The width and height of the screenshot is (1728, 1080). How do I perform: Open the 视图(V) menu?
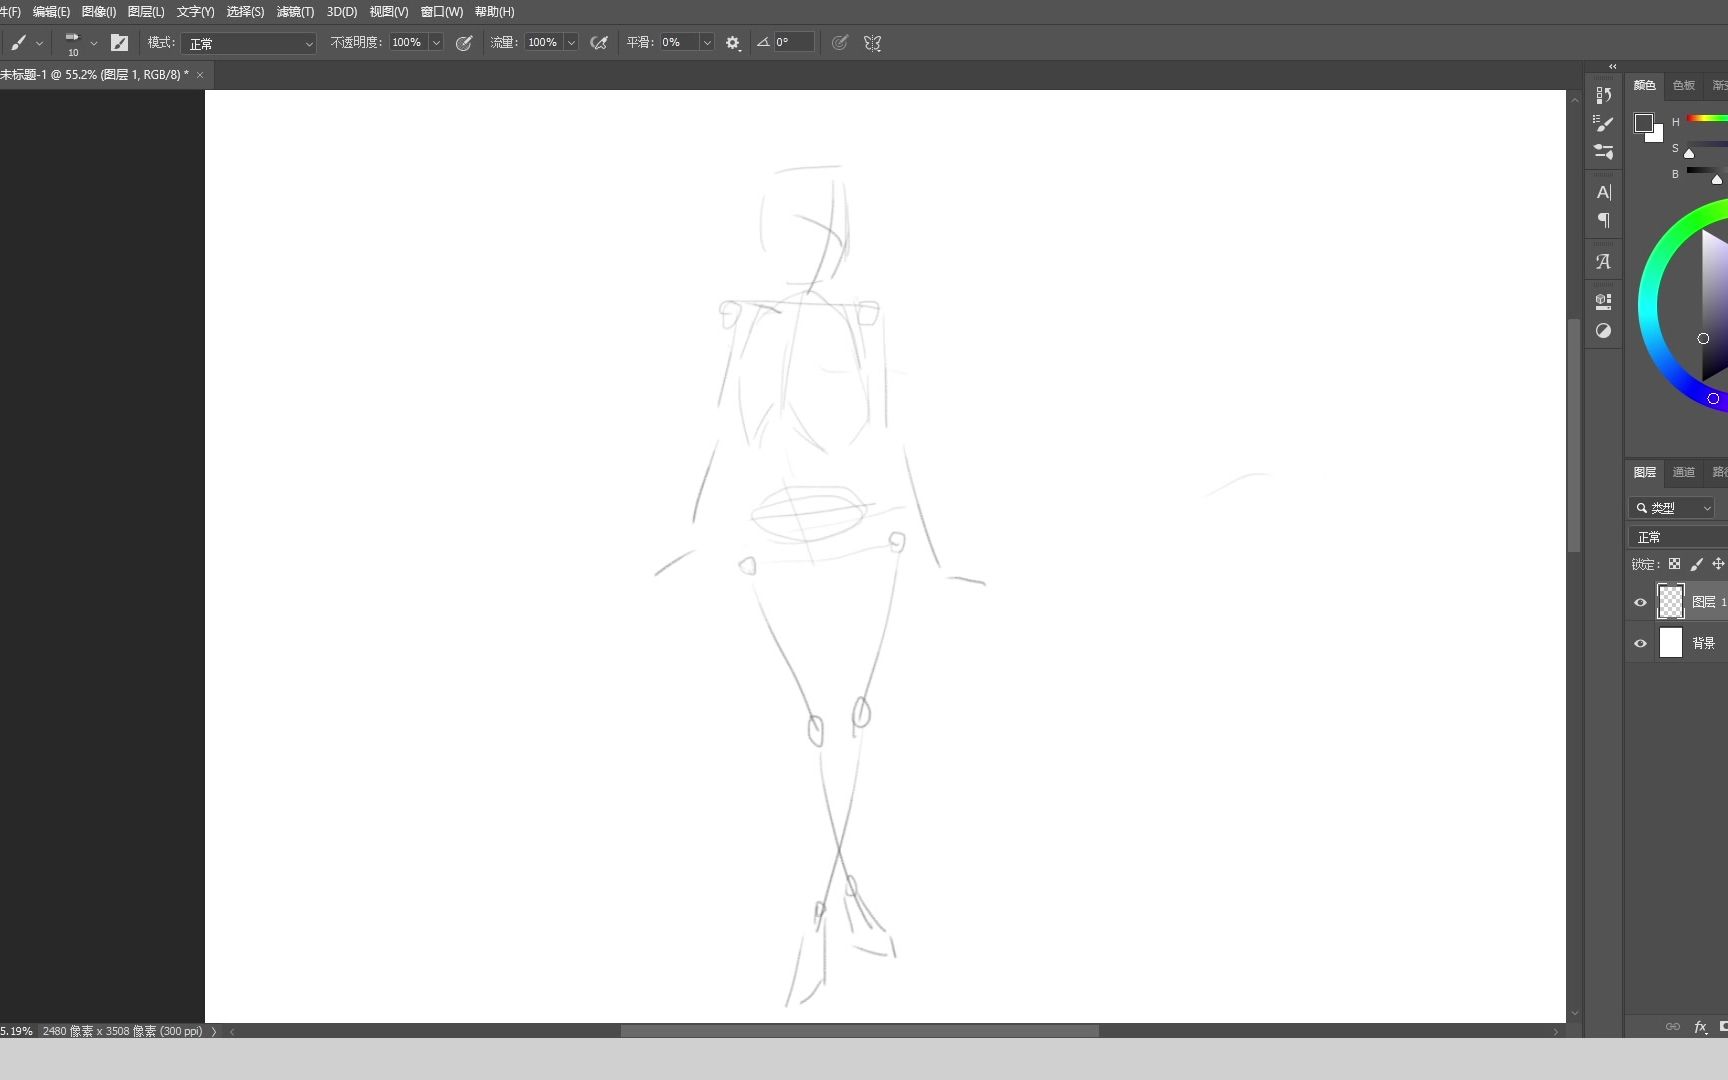click(x=389, y=12)
